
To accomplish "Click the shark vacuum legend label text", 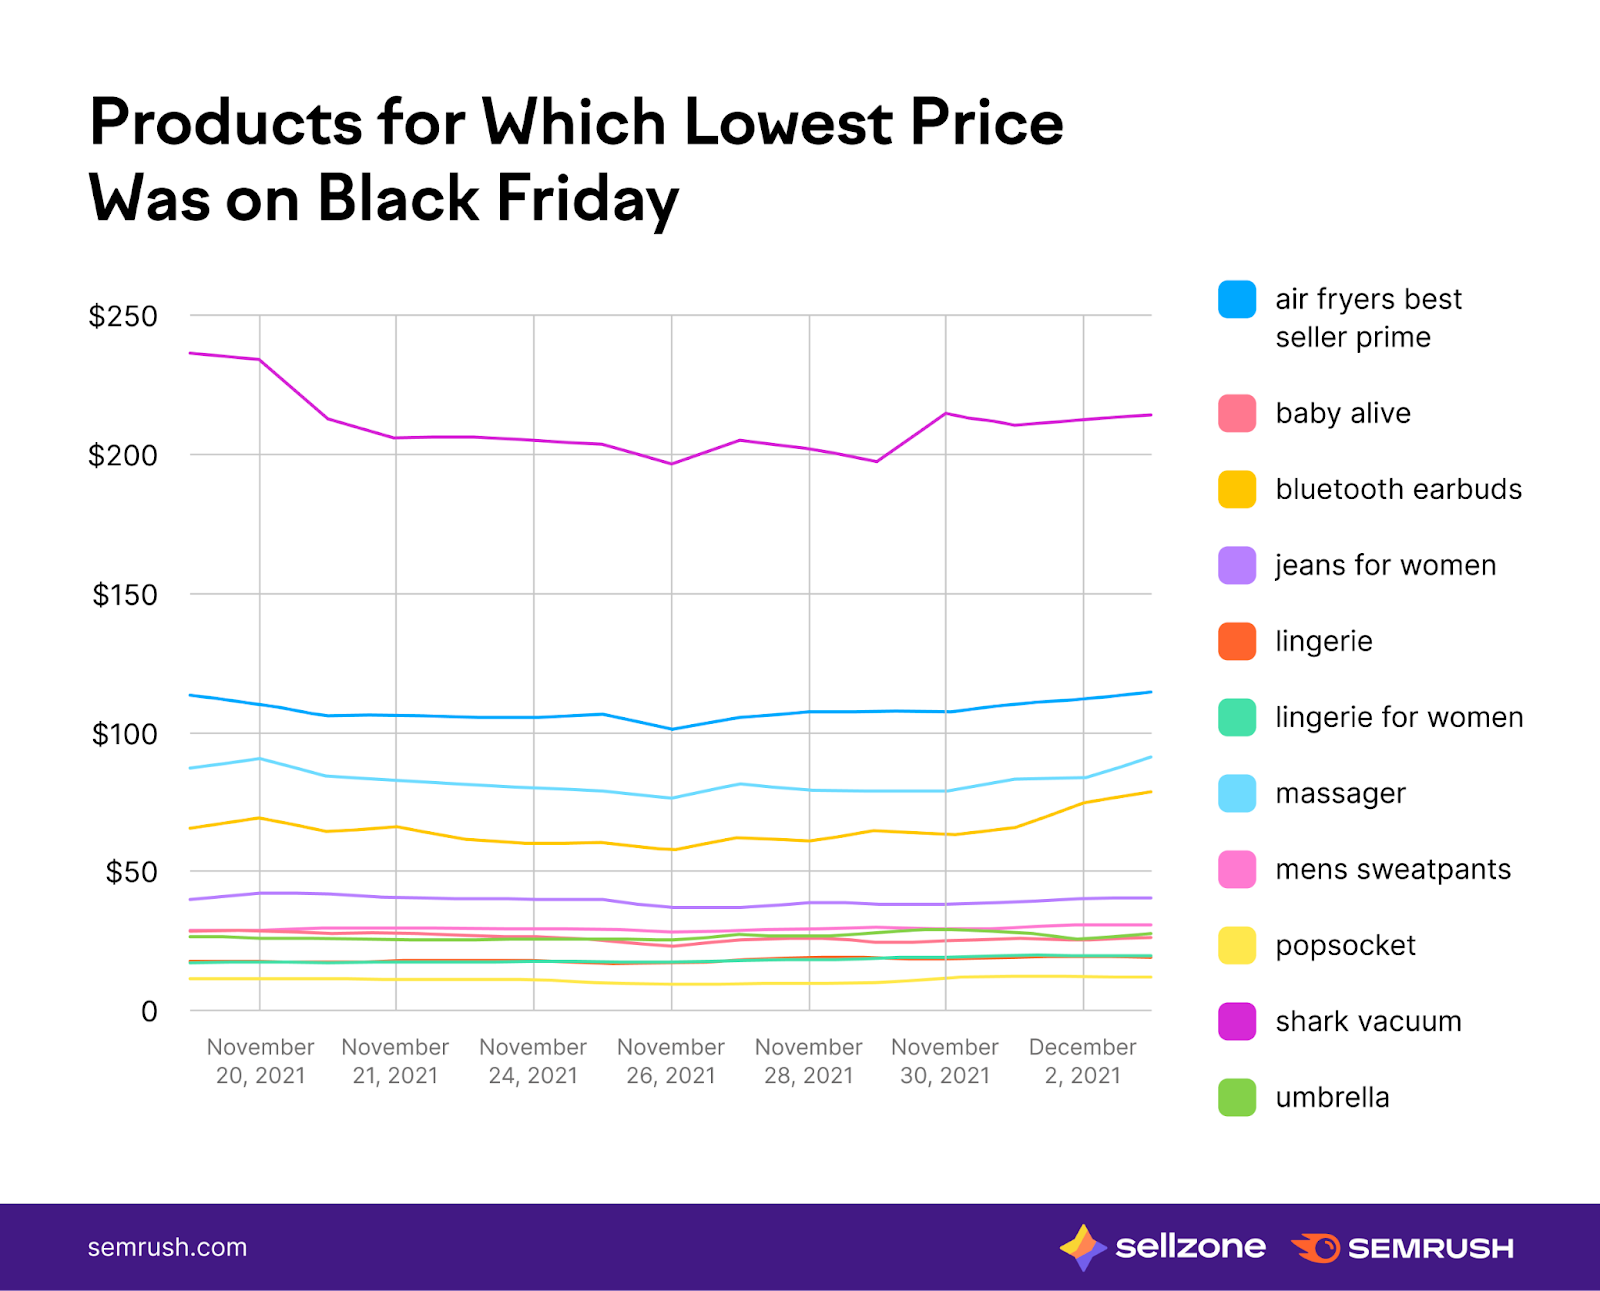I will click(1368, 1021).
